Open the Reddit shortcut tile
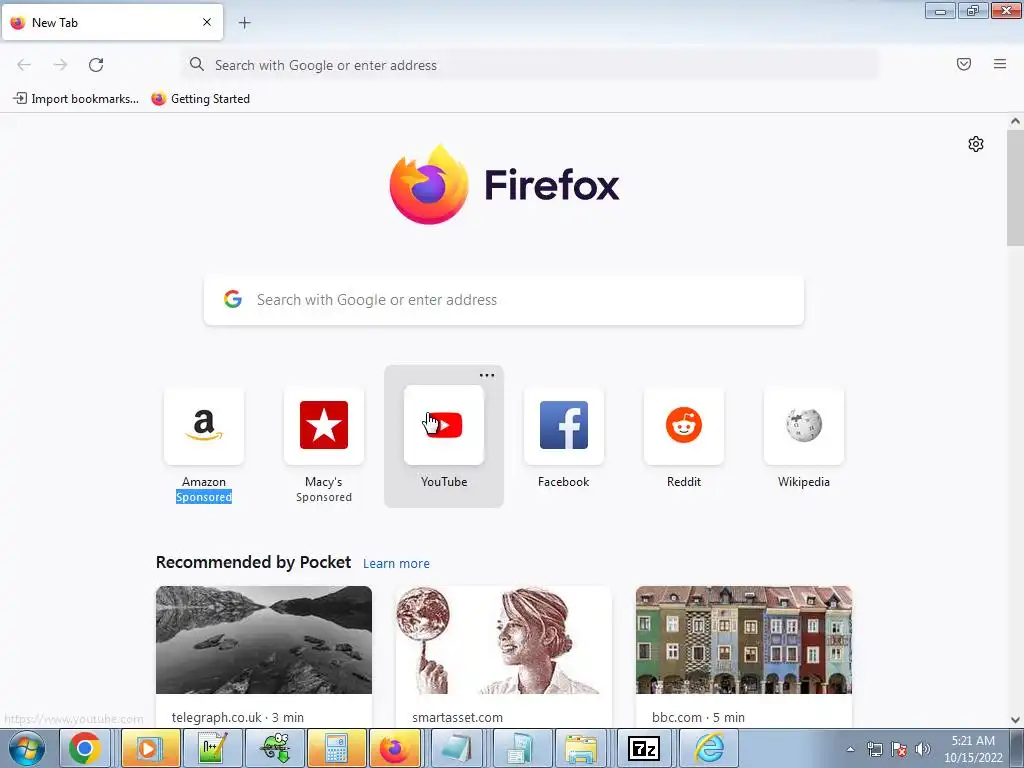Viewport: 1024px width, 768px height. [684, 426]
